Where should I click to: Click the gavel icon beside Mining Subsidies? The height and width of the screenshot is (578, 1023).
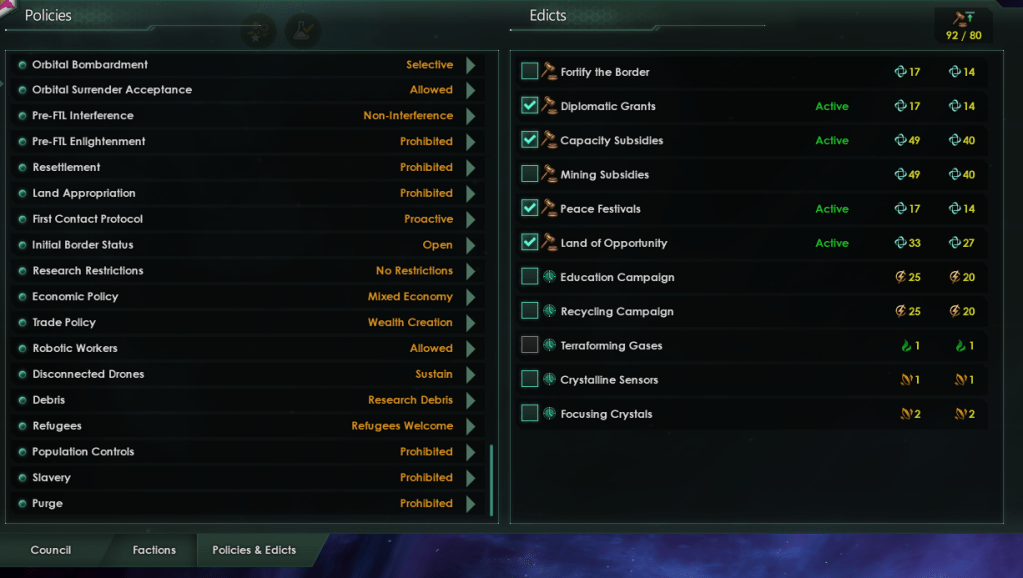tap(549, 174)
